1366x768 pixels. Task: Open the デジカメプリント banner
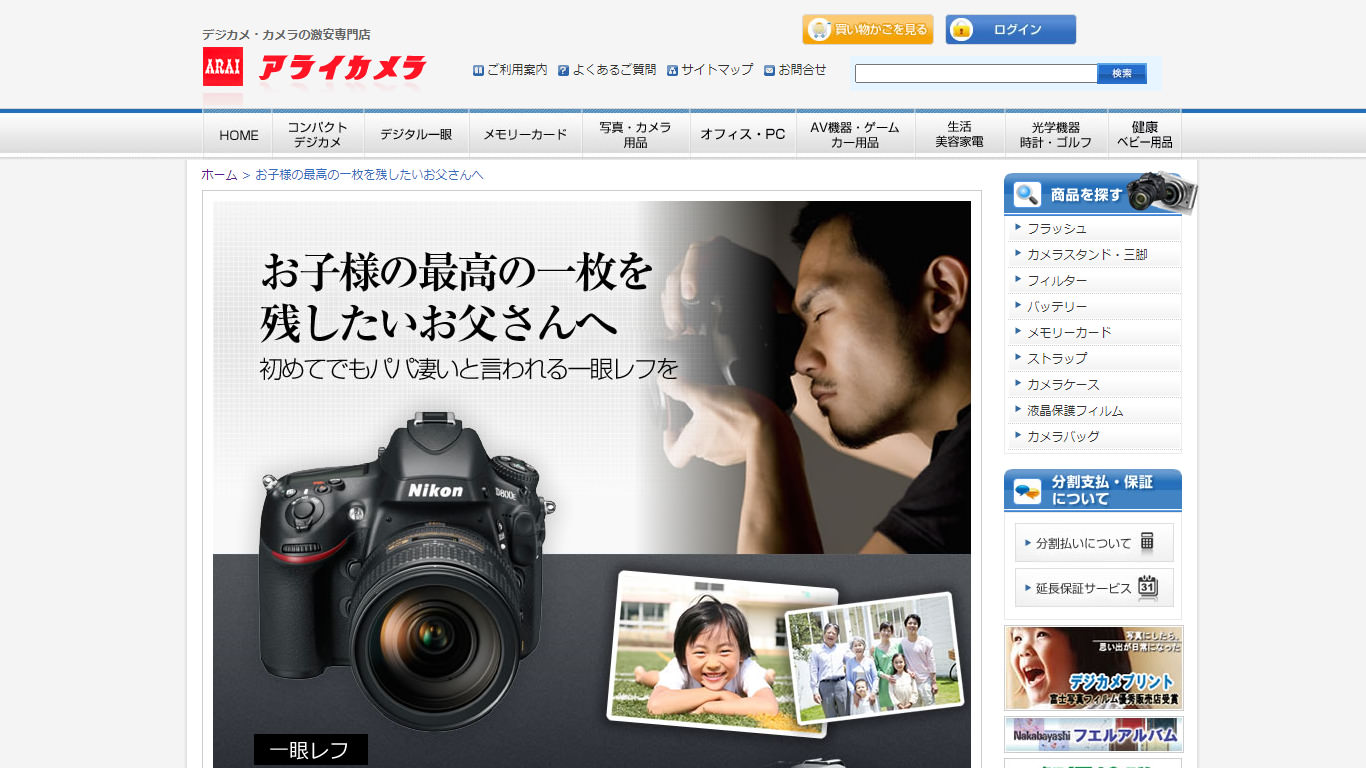1094,668
